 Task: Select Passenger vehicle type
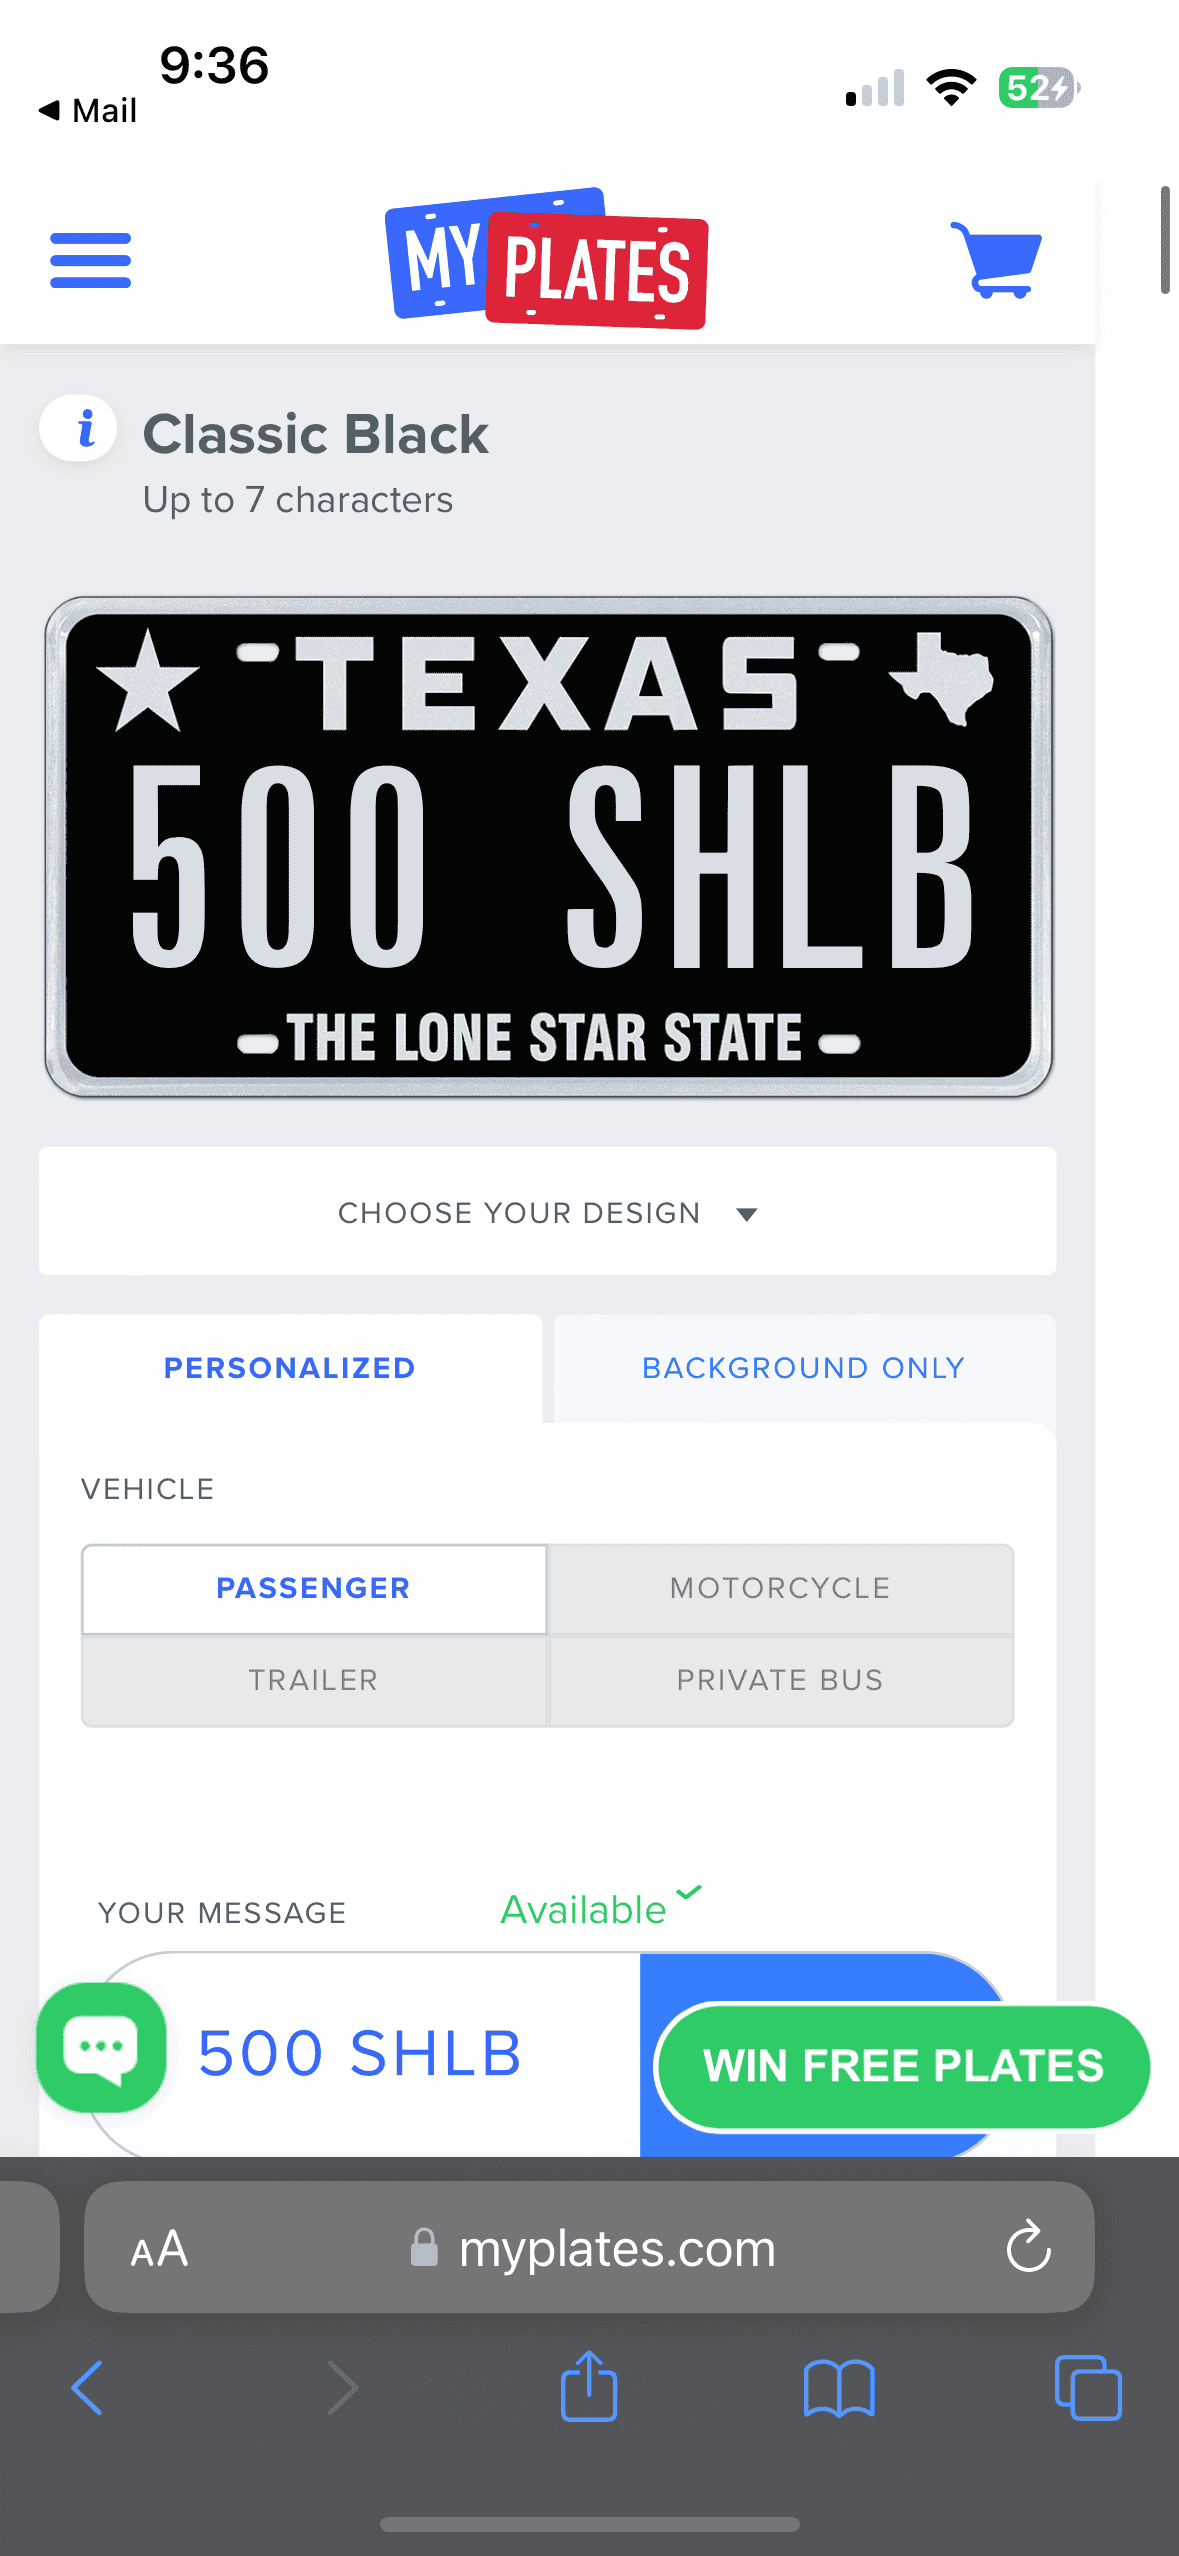click(x=314, y=1588)
